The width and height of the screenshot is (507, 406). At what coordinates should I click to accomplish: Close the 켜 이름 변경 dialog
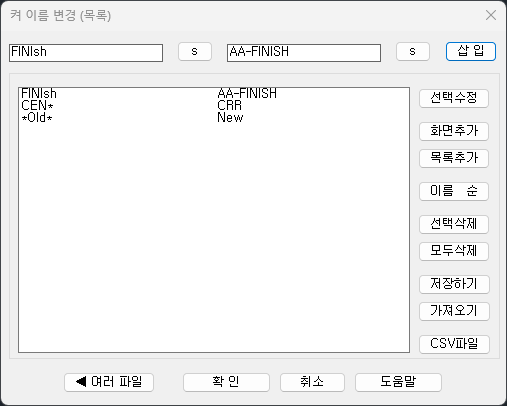(491, 15)
